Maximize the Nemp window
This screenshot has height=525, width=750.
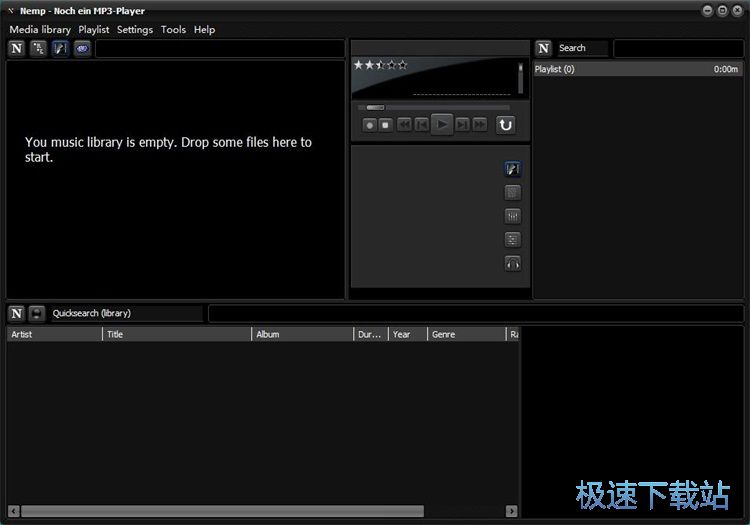point(723,11)
